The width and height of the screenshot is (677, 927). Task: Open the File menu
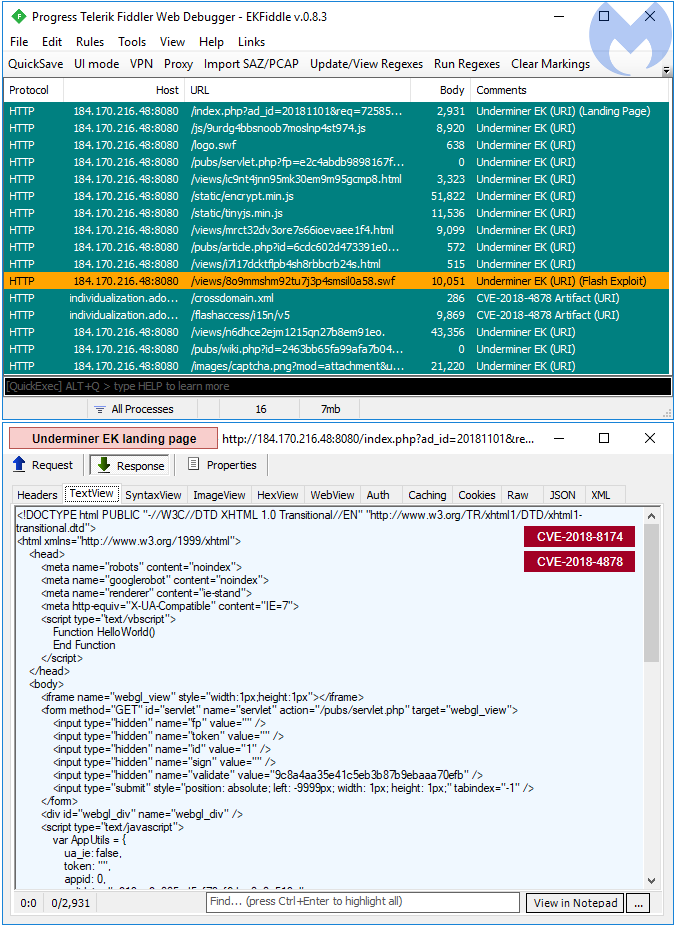tap(19, 42)
